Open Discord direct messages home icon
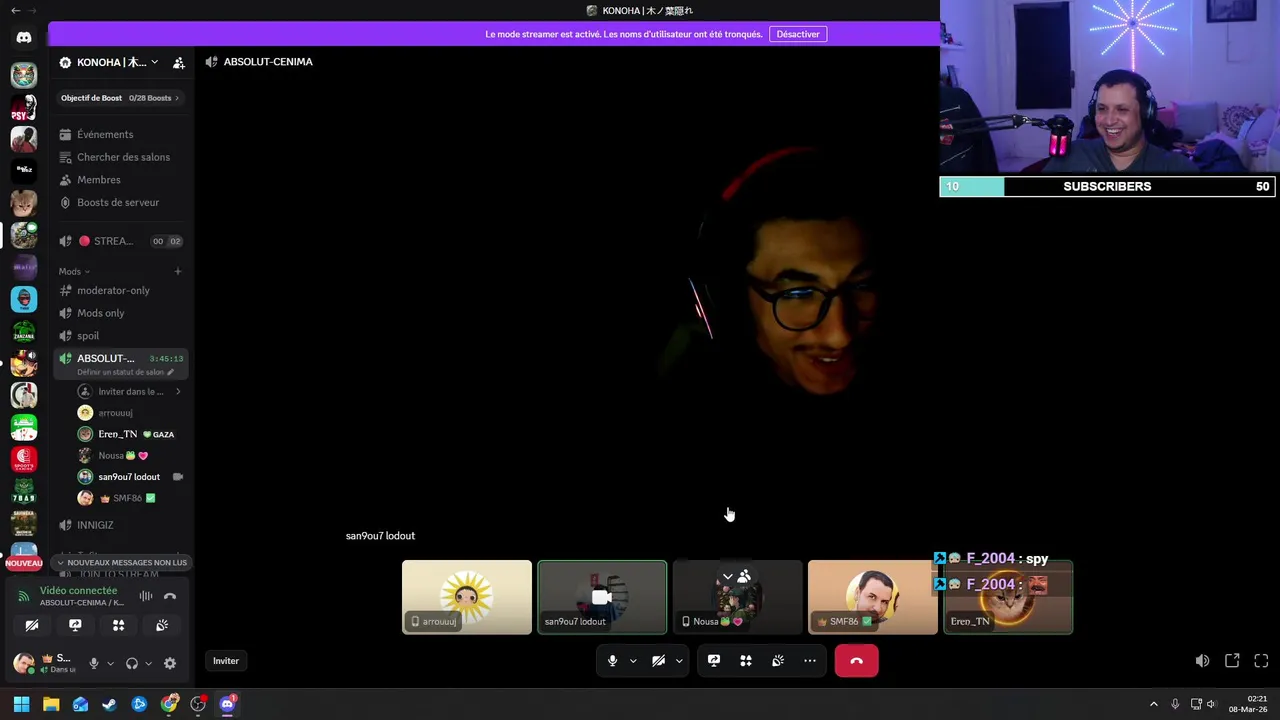The height and width of the screenshot is (720, 1280). point(24,38)
